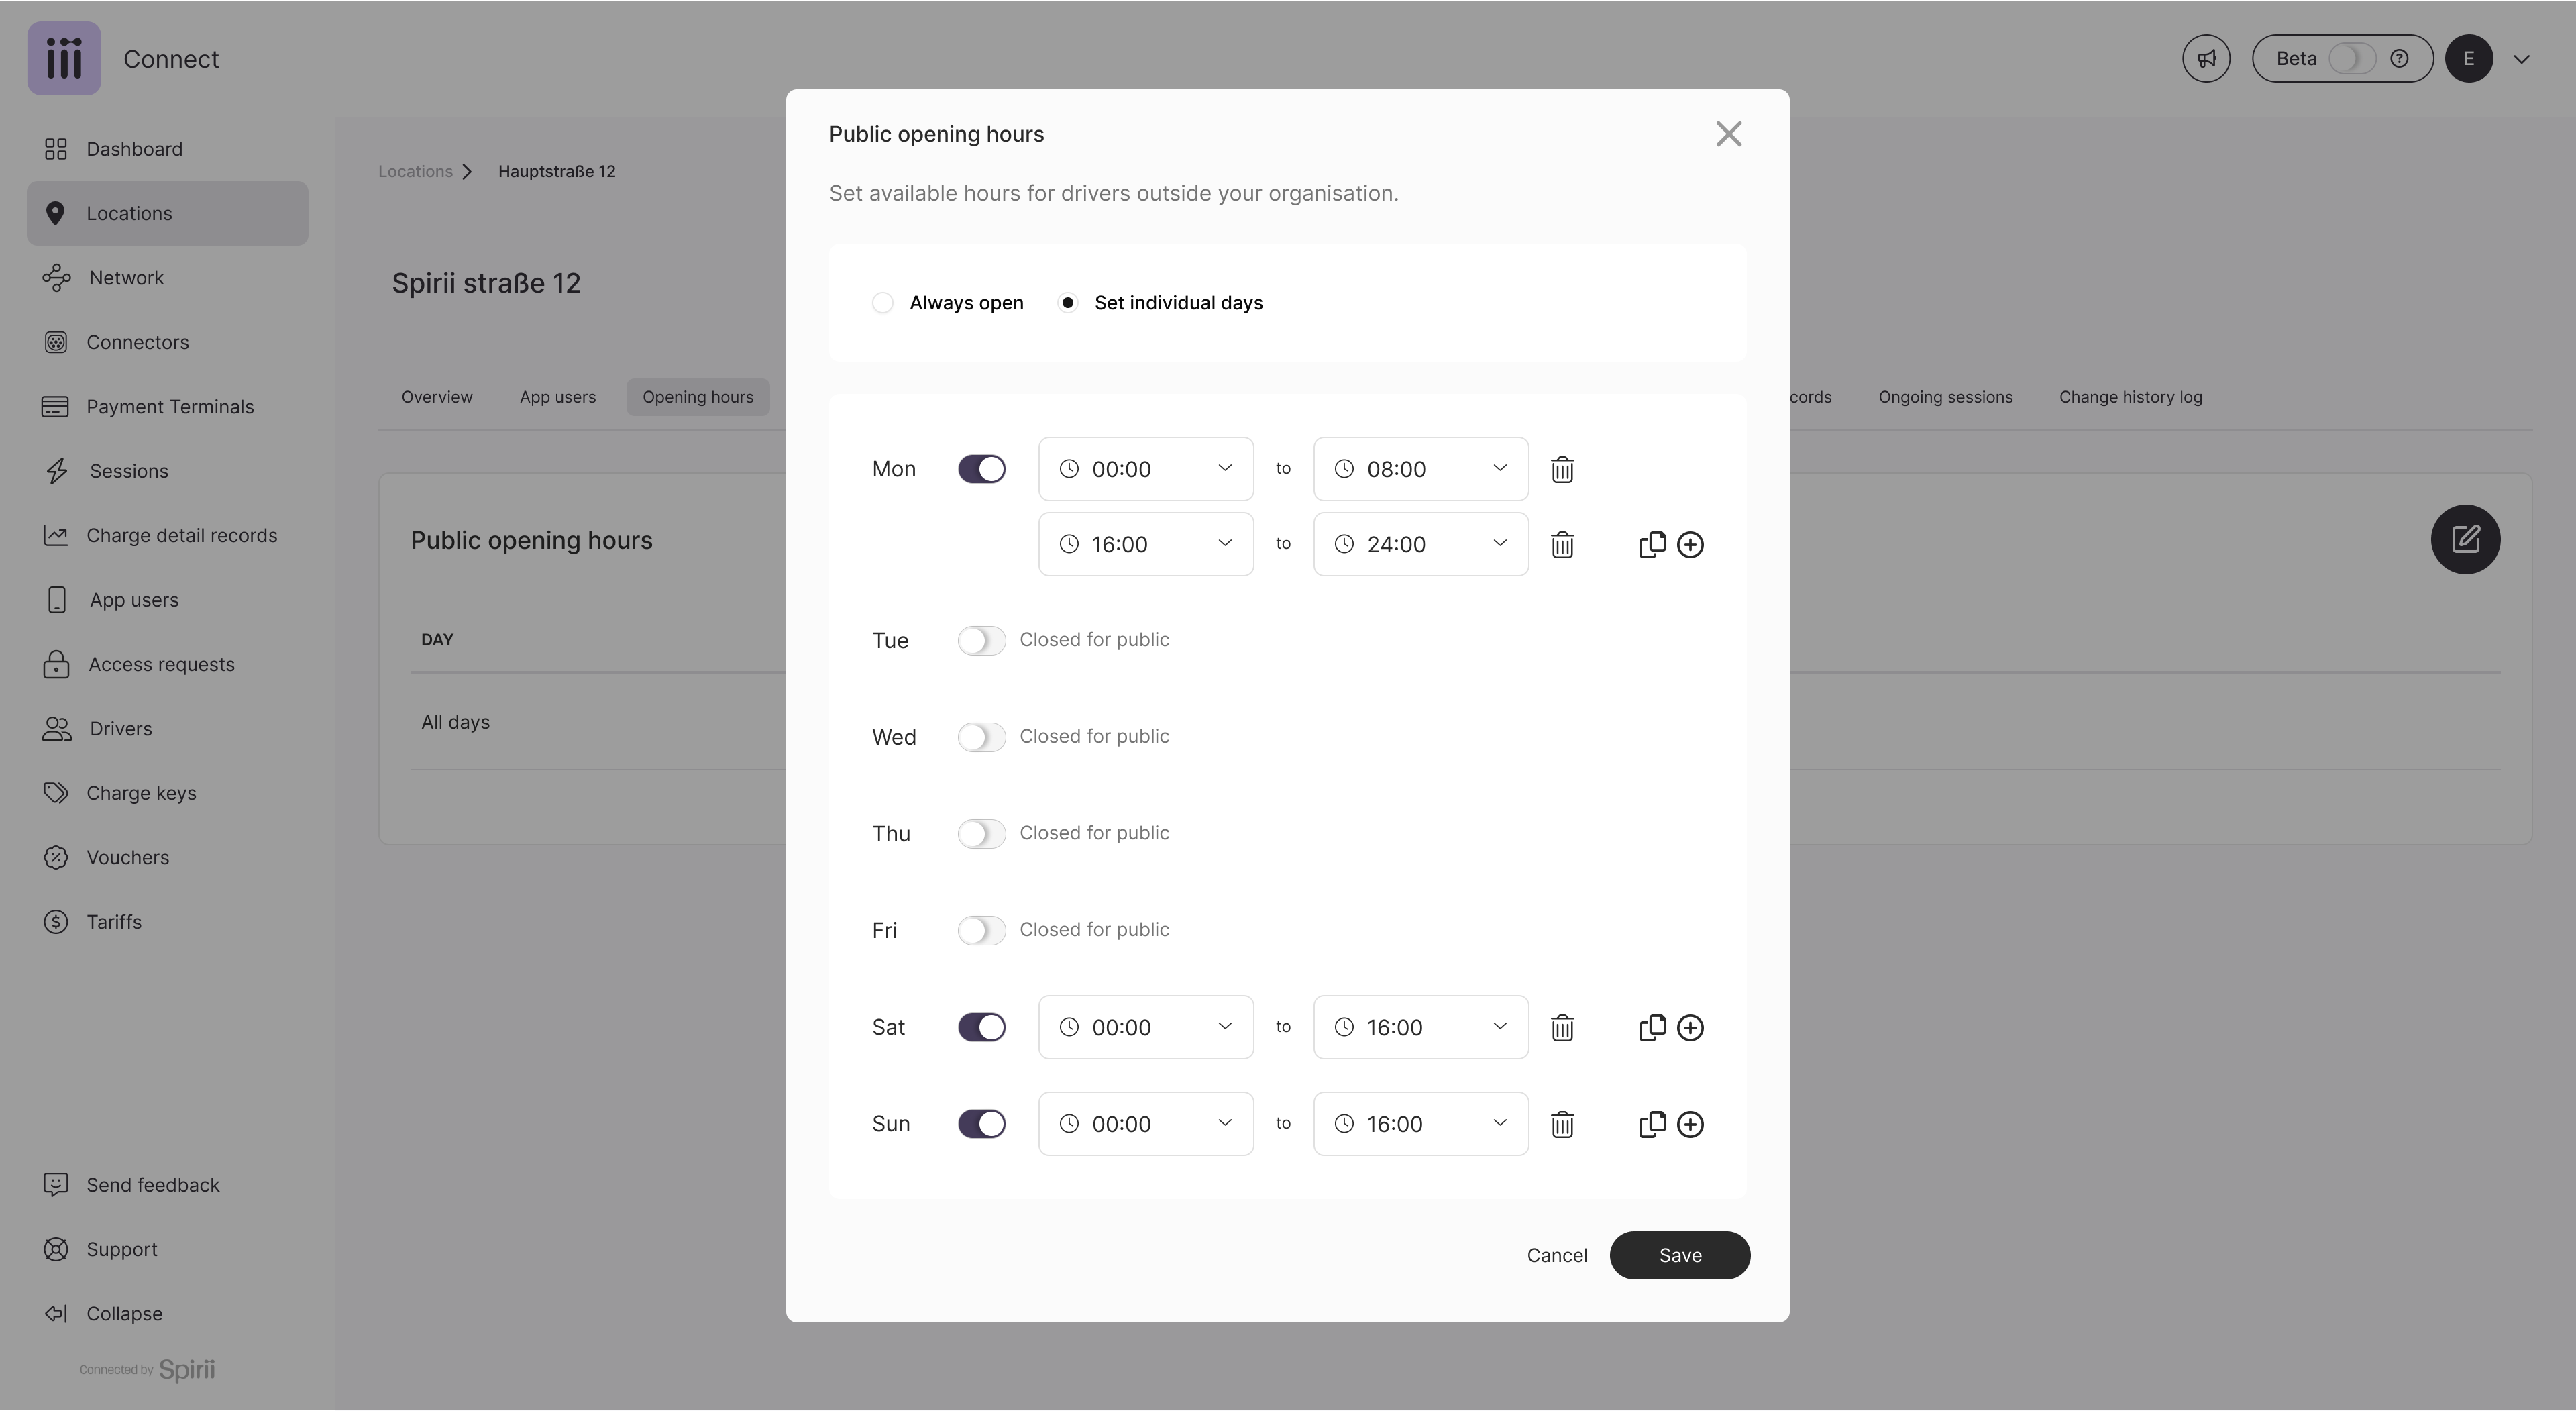Open Monday's 16:00 start time dropdown
The height and width of the screenshot is (1411, 2576).
1145,544
